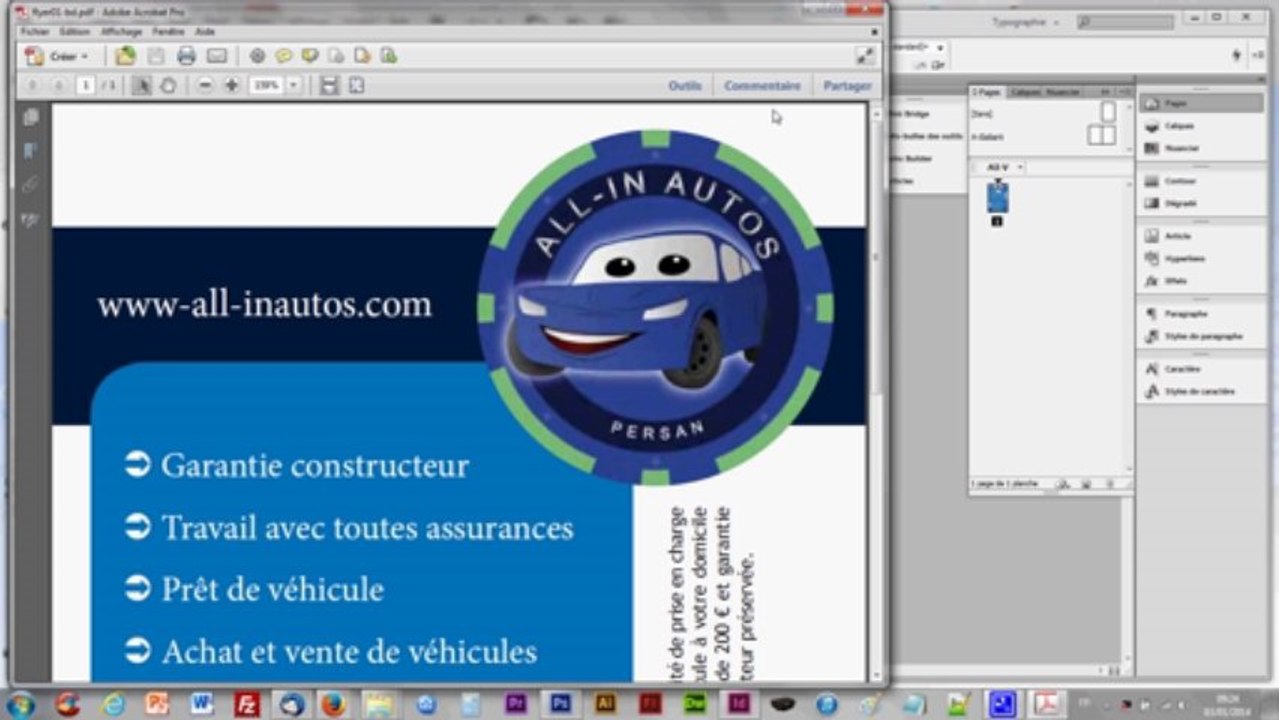The width and height of the screenshot is (1279, 720).
Task: Open the Pages panel flyout menu in InDesign
Action: coord(1127,92)
